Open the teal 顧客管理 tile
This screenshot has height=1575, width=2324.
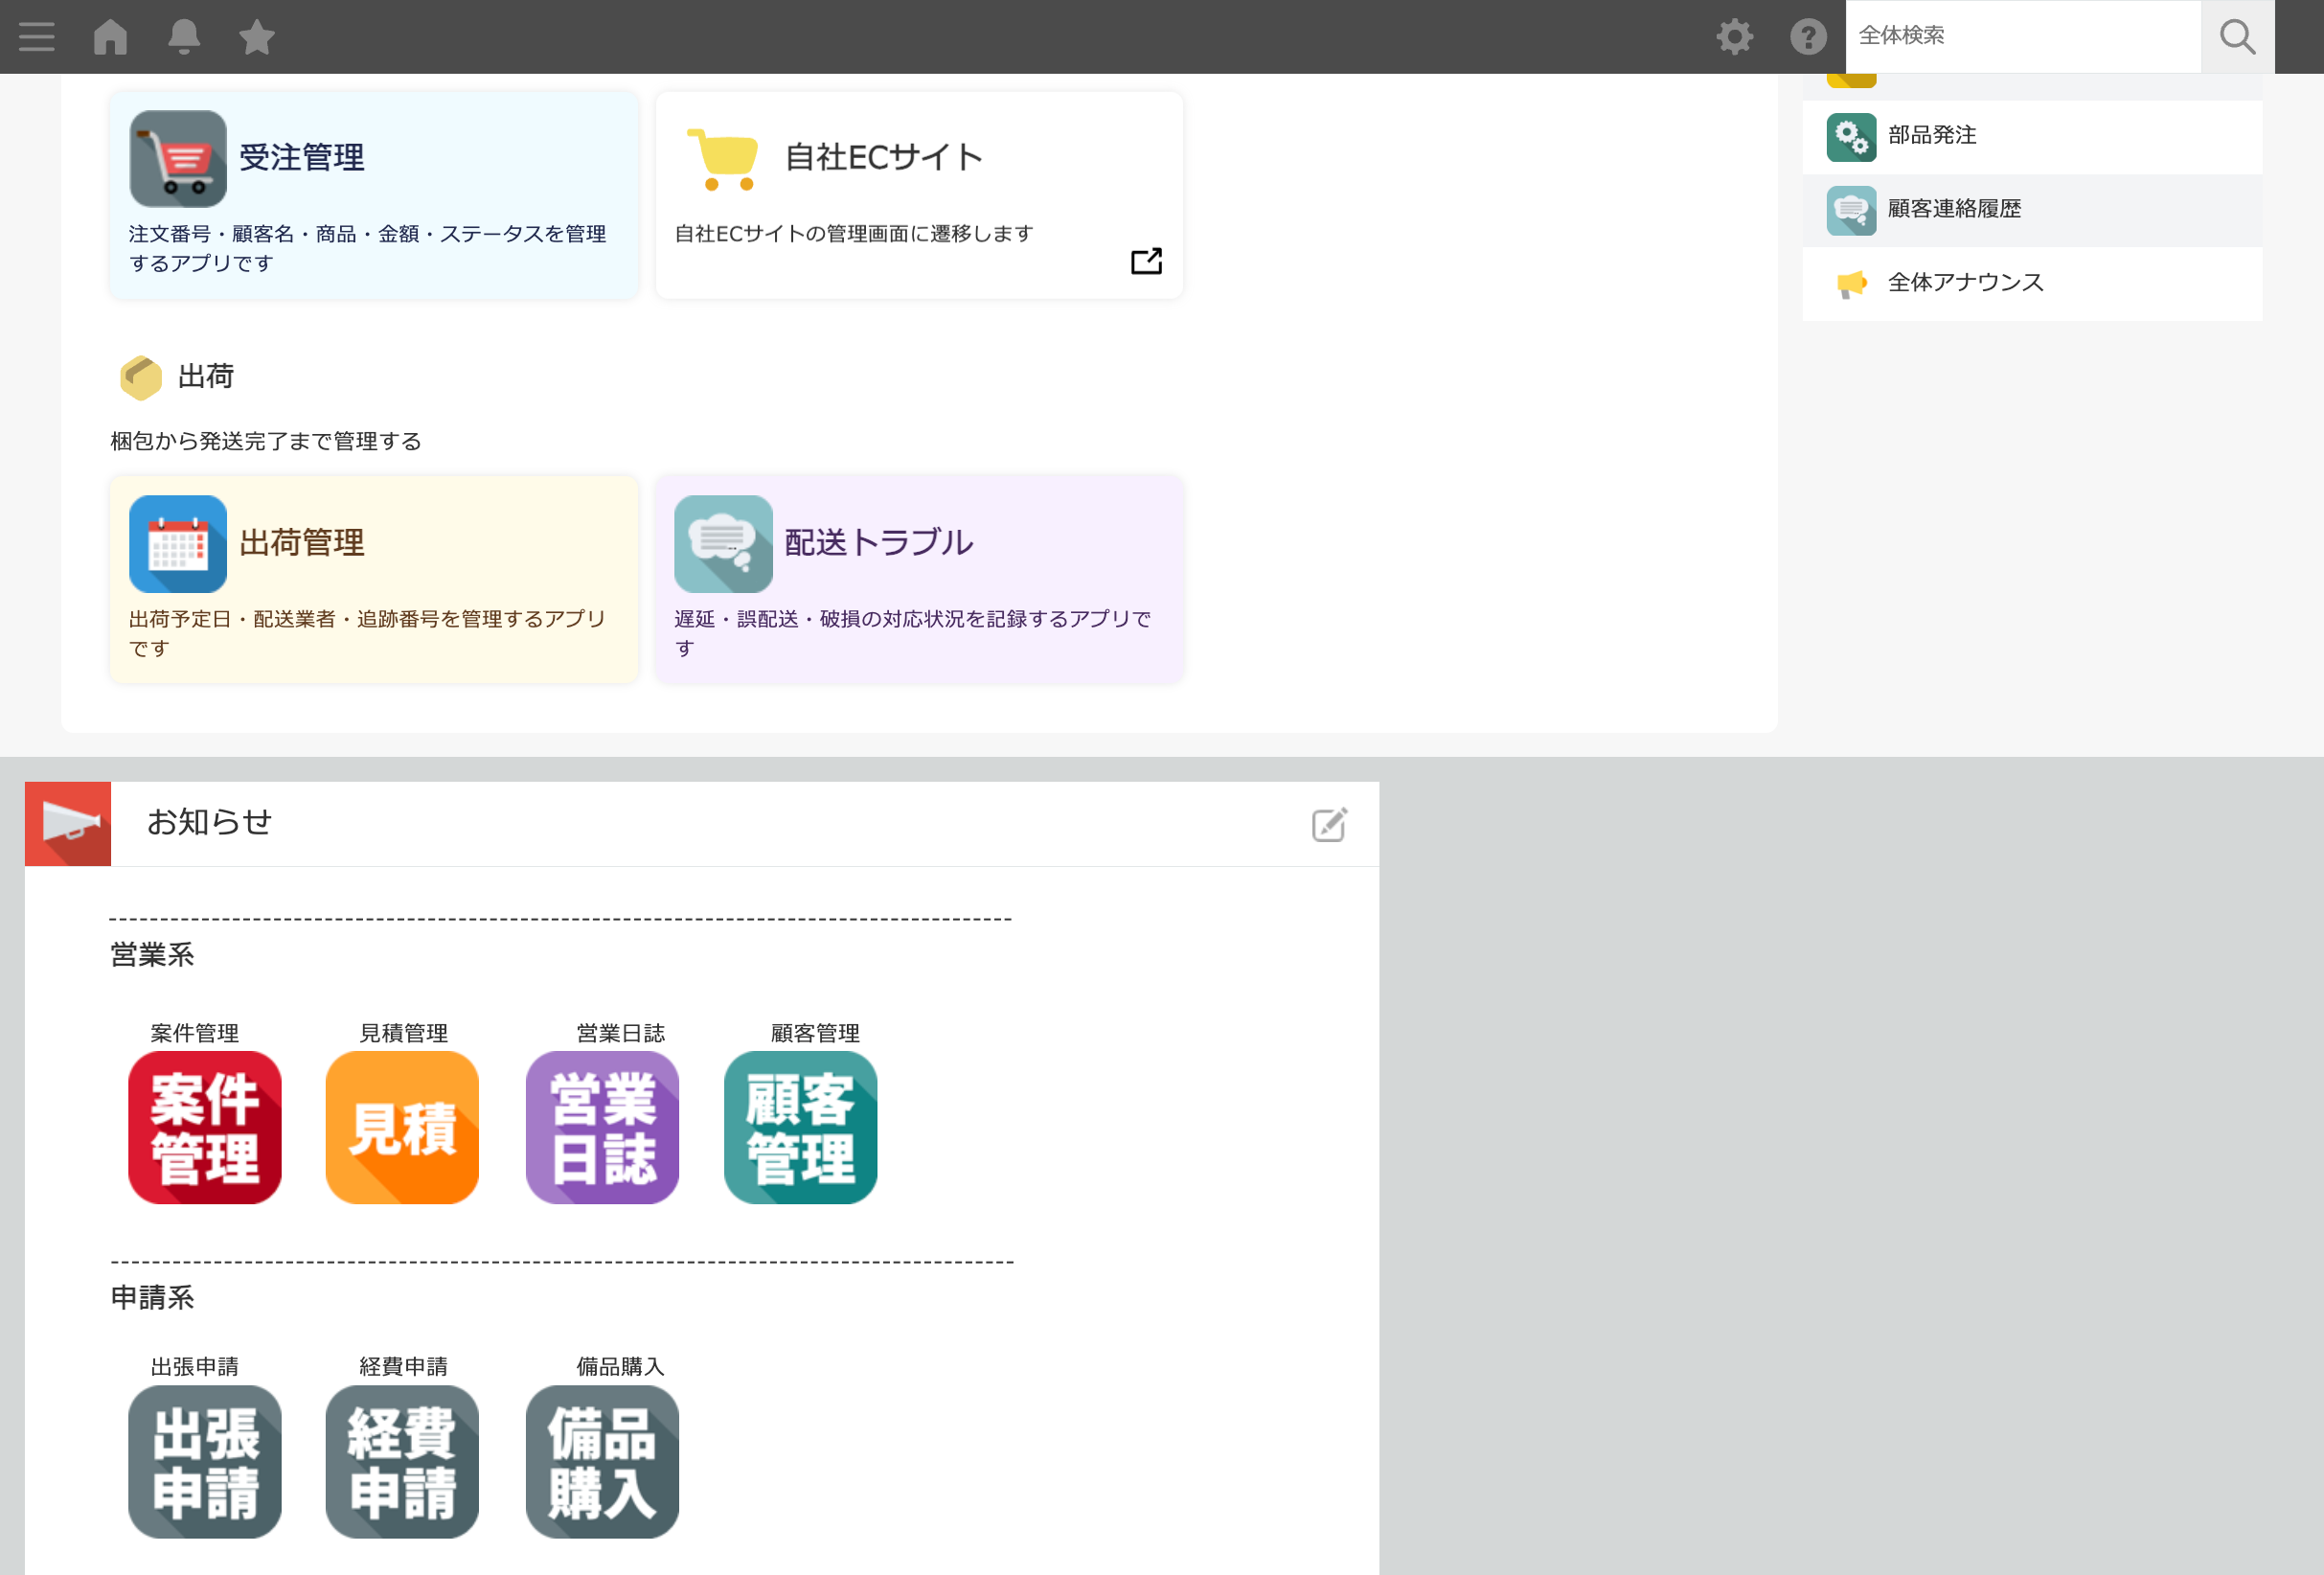[x=800, y=1127]
